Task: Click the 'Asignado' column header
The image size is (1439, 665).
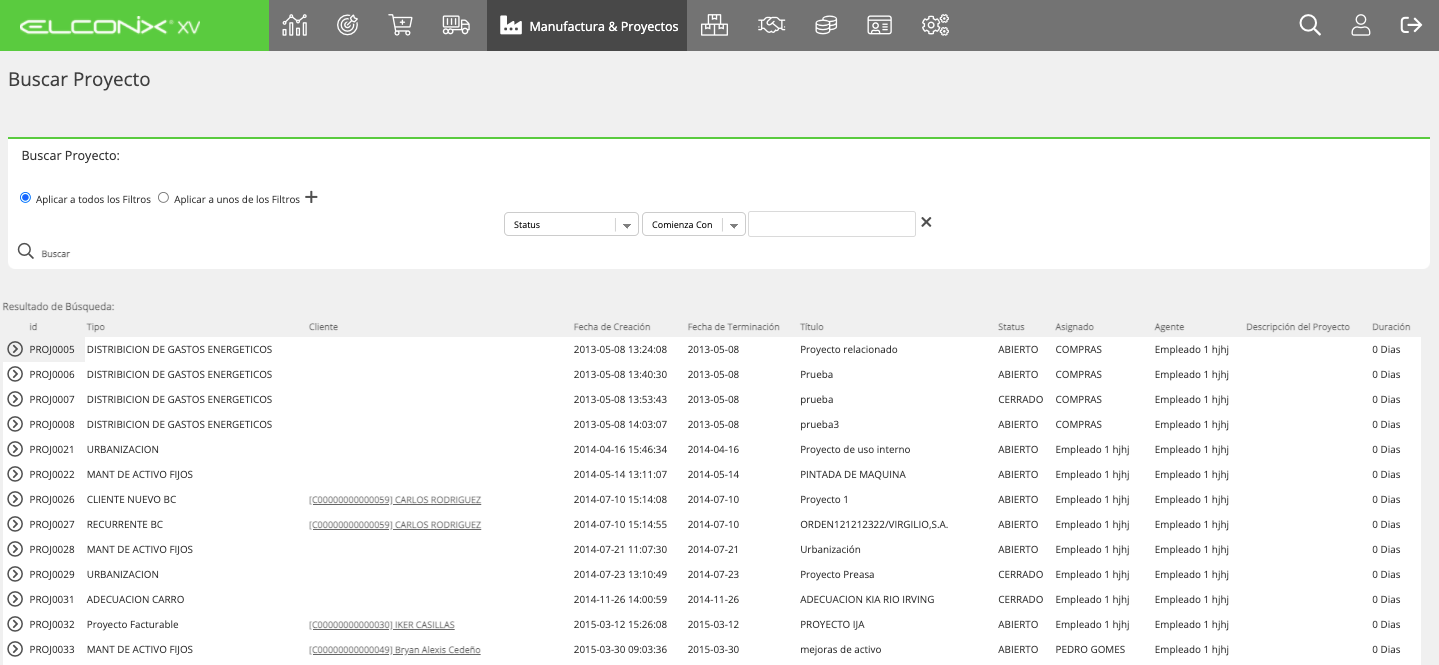Action: tap(1075, 327)
